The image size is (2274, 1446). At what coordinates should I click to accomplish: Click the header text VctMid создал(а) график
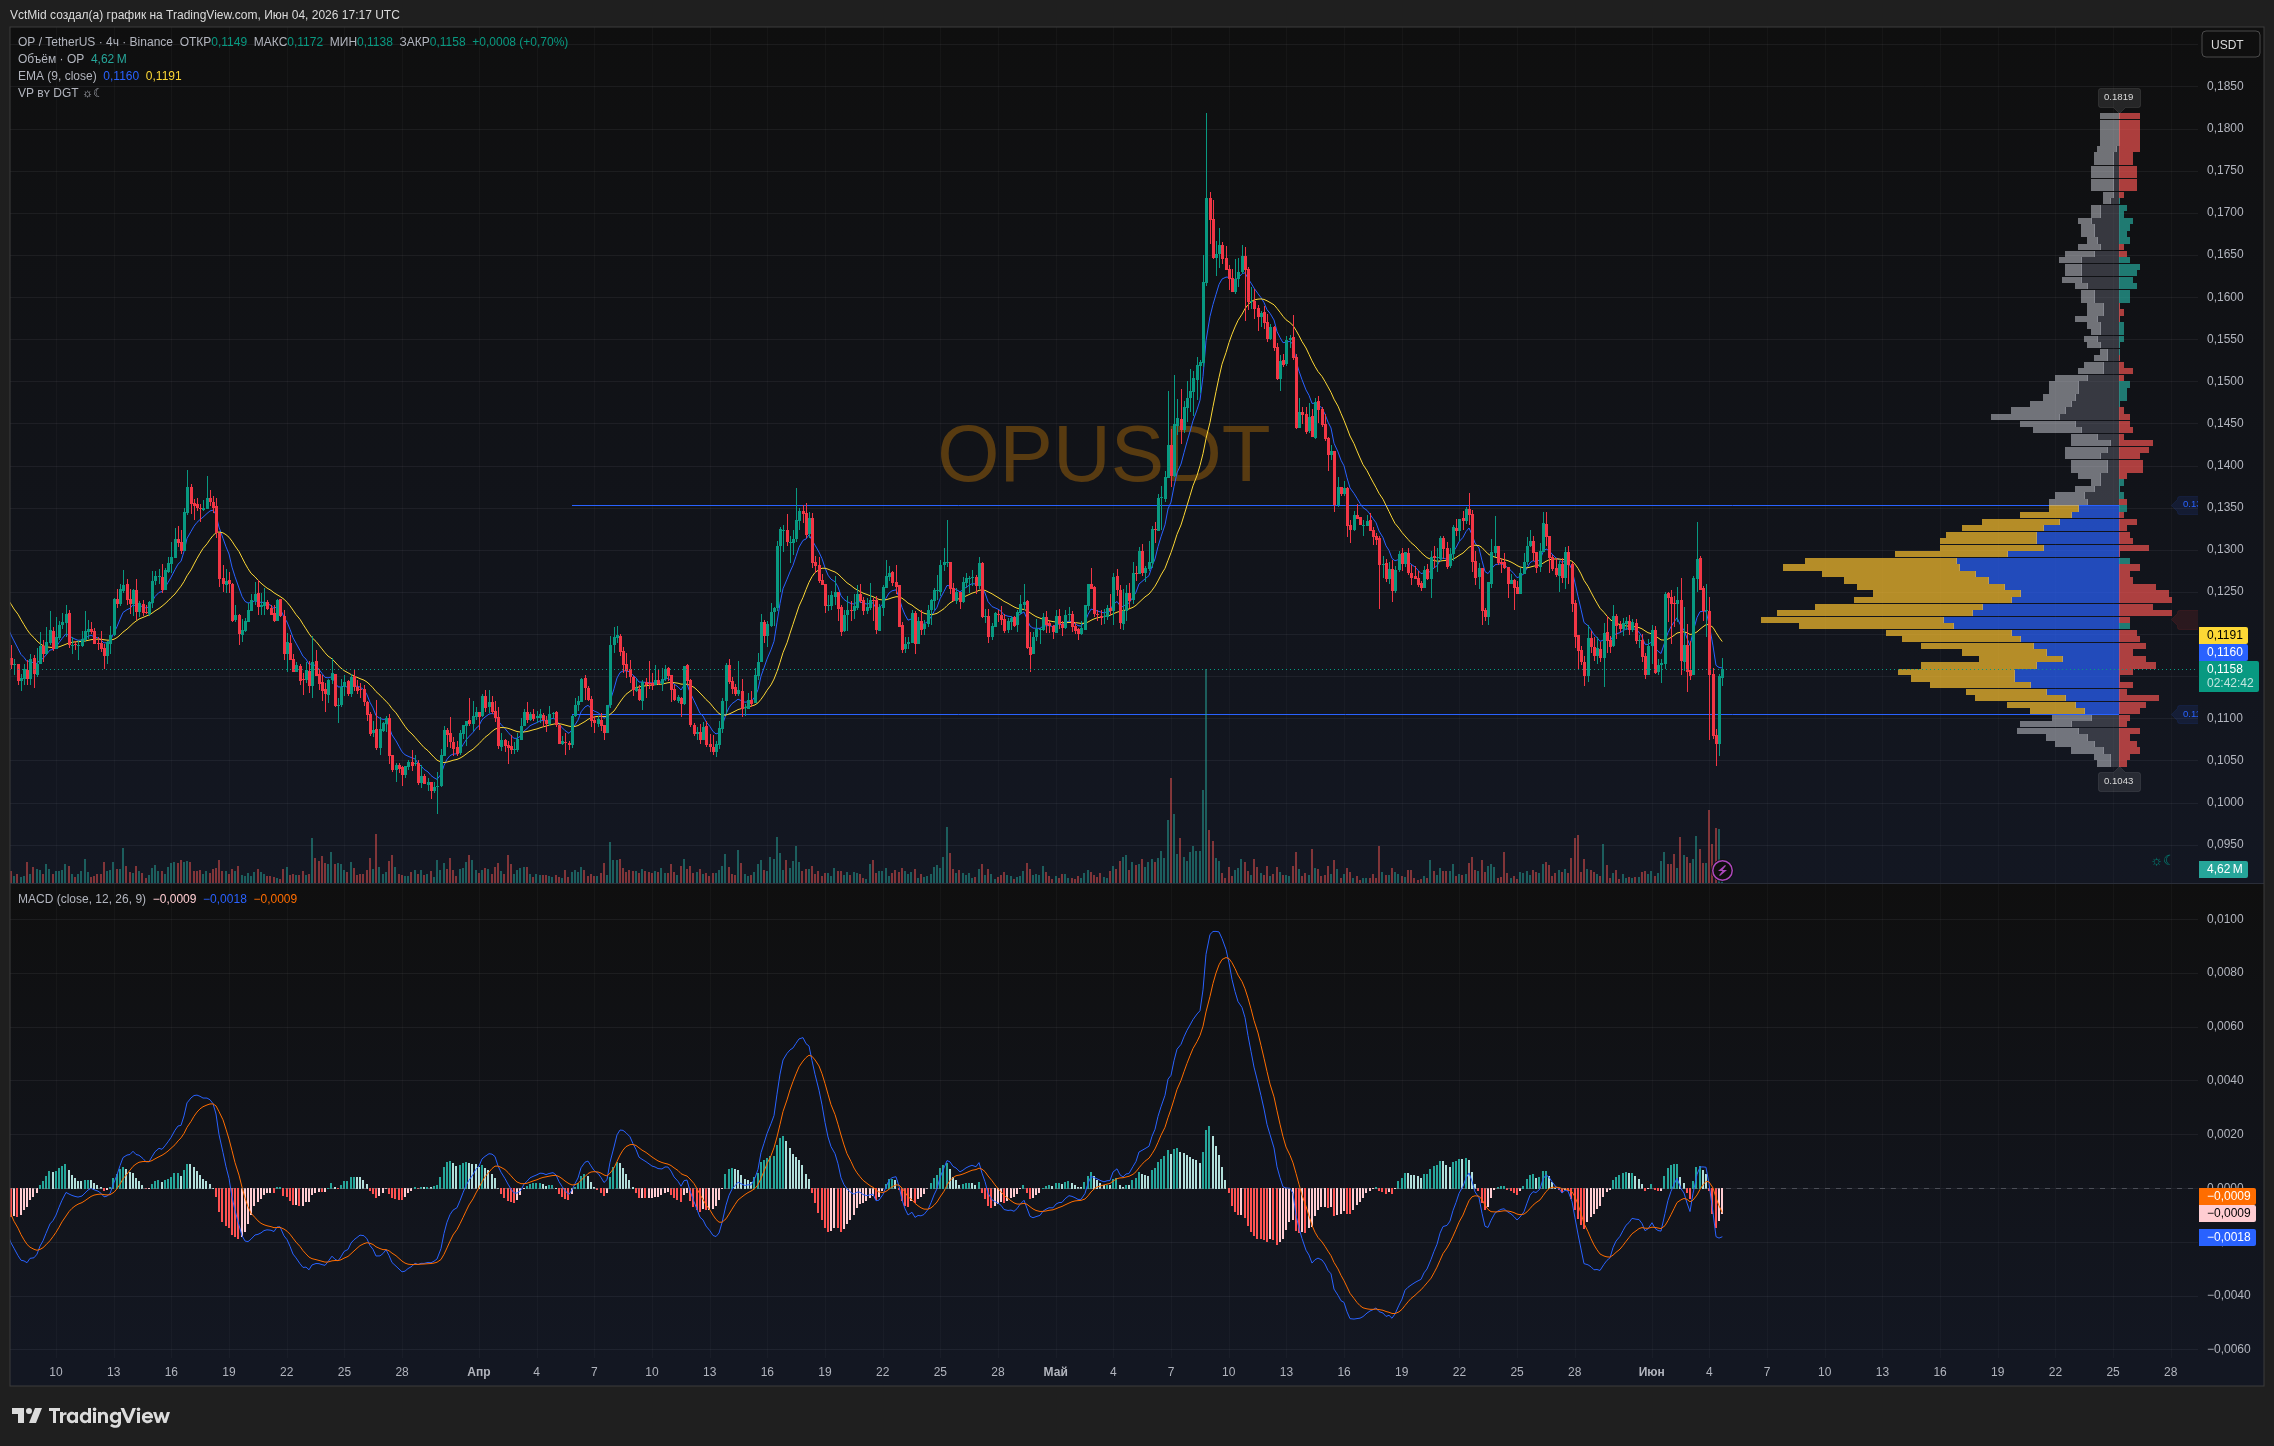[x=76, y=15]
